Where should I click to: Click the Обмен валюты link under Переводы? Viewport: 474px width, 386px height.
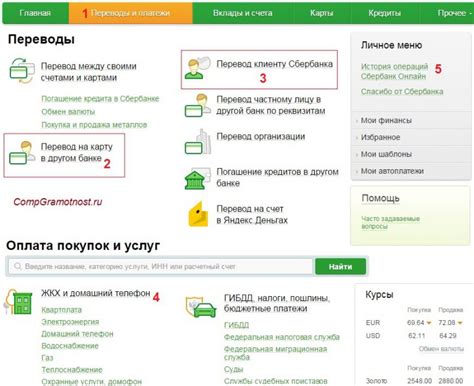[x=68, y=112]
